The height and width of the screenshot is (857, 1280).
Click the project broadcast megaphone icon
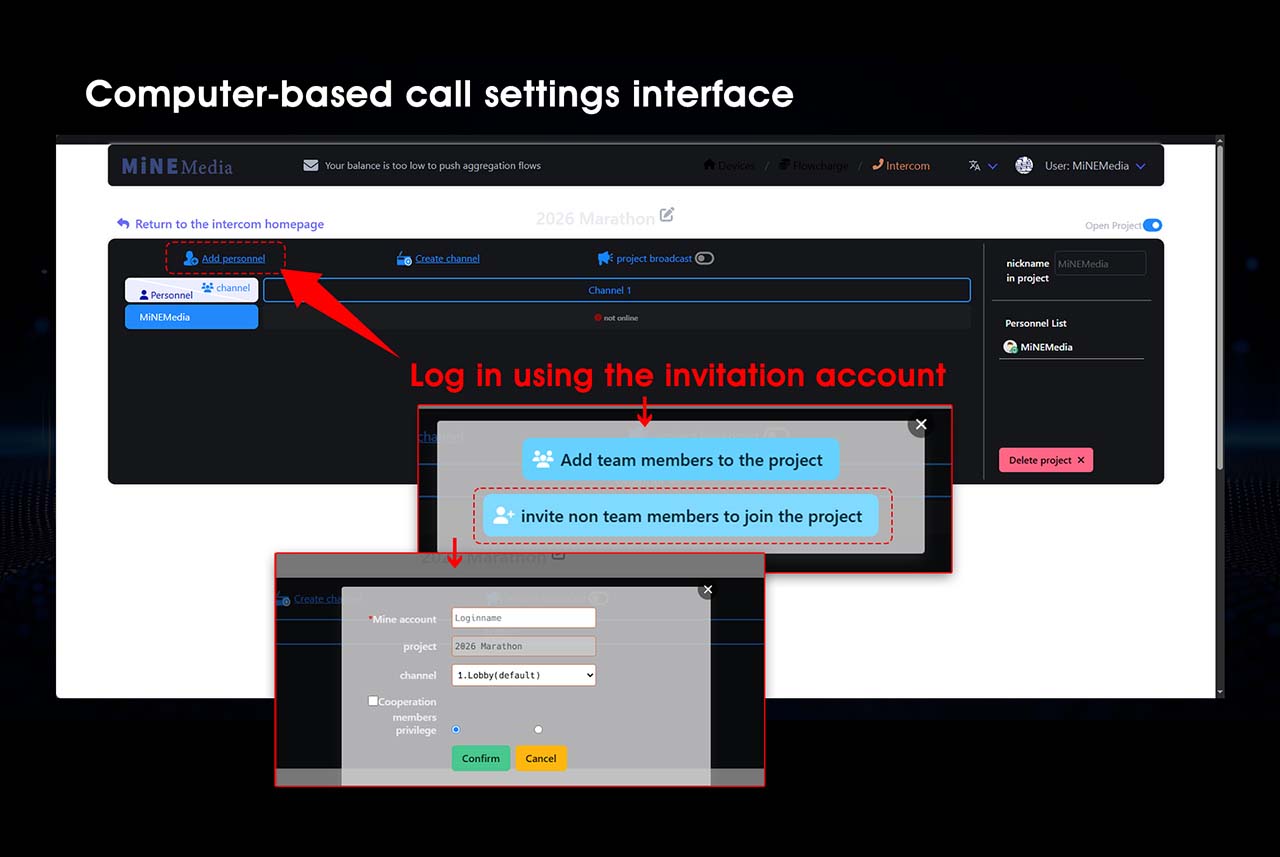coord(605,258)
